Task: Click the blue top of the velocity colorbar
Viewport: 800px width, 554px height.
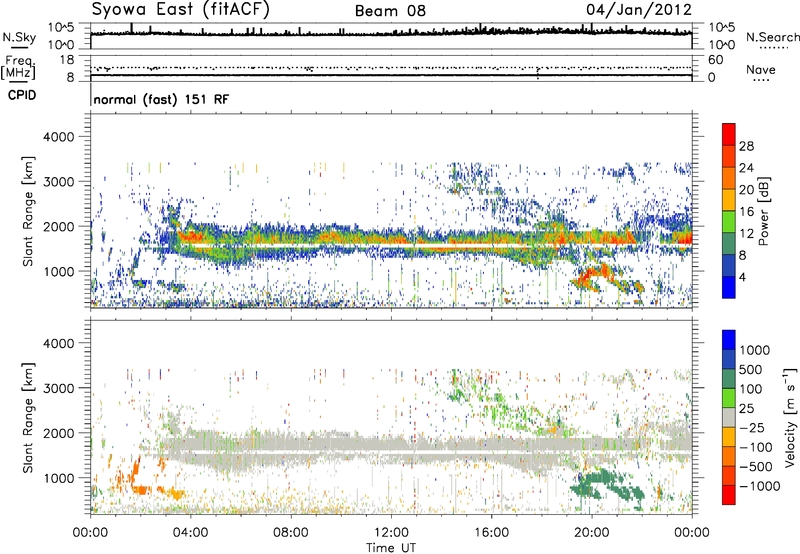Action: (729, 340)
